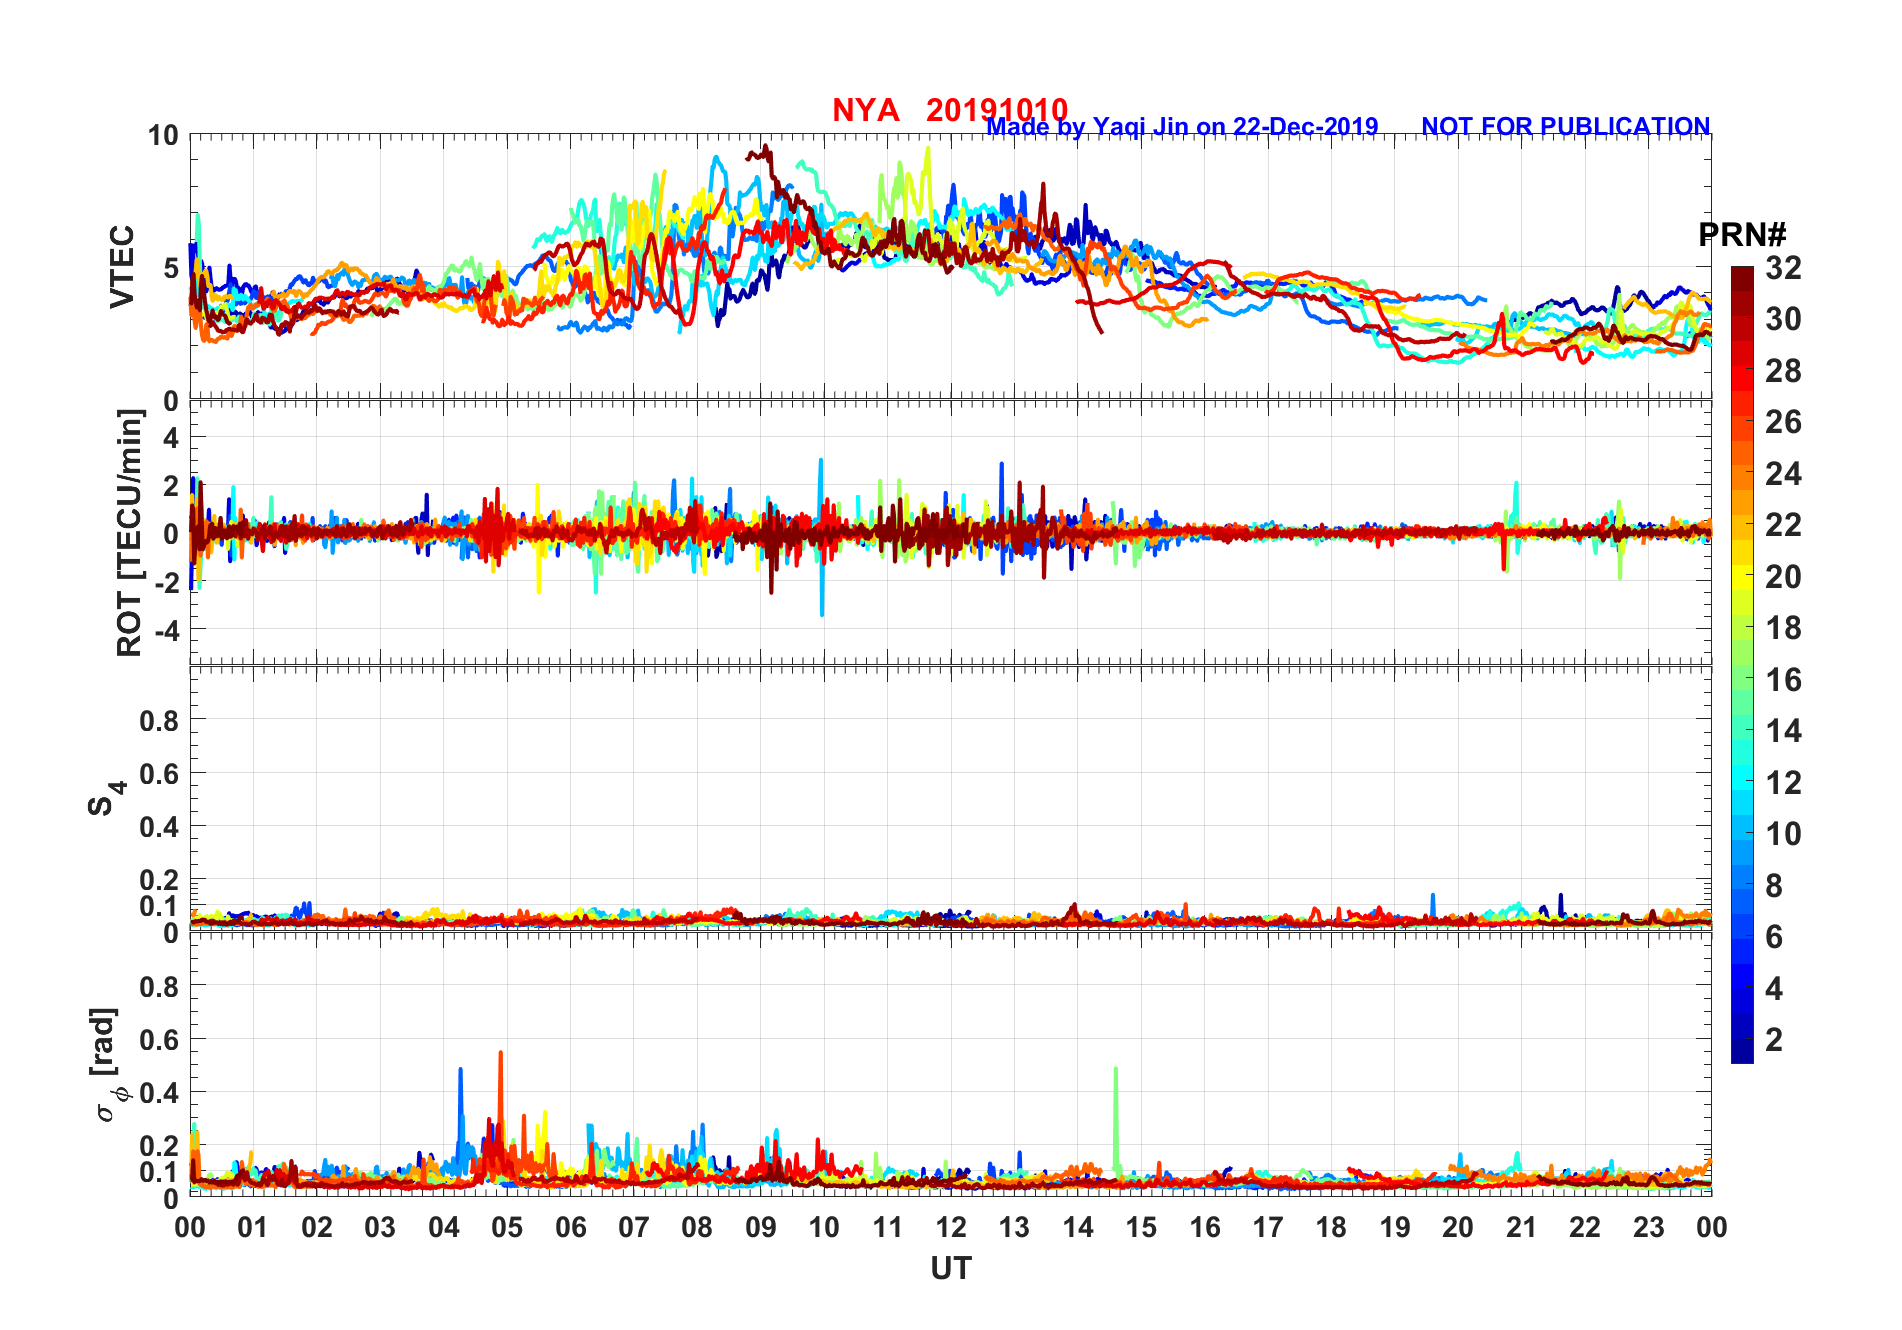Viewport: 1902px width, 1330px height.
Task: Click the S4 axis tick label 0.6
Action: pos(160,773)
